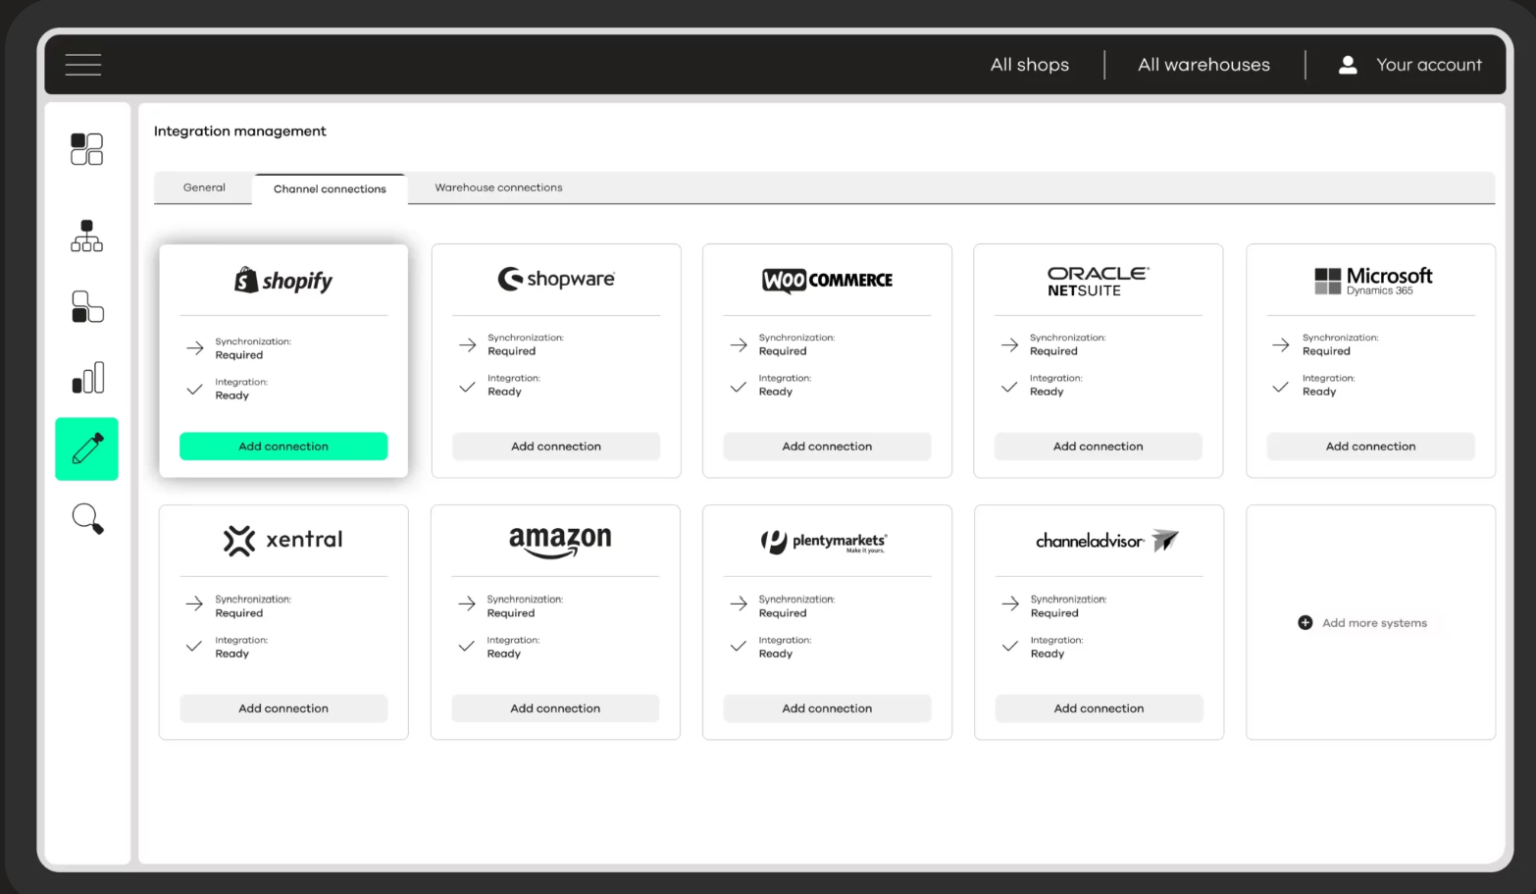Click the Integration management heading
1536x894 pixels.
tap(240, 131)
